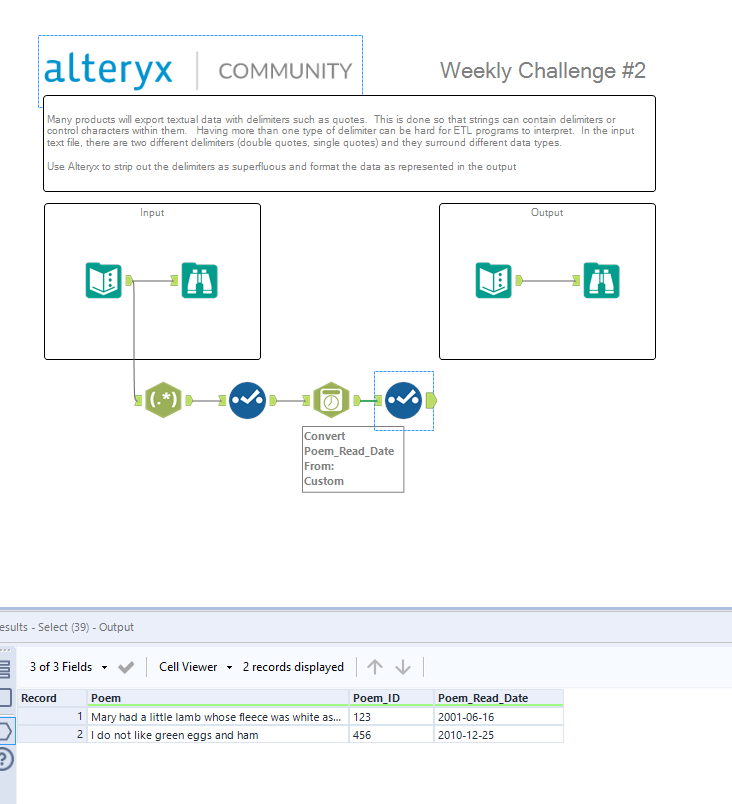This screenshot has width=732, height=804.
Task: Click the Poem_Read_Date column header
Action: [x=499, y=698]
